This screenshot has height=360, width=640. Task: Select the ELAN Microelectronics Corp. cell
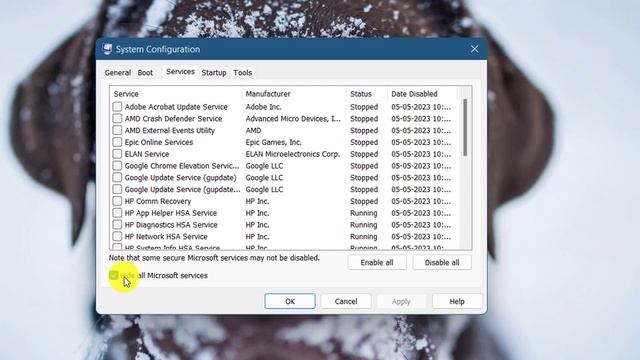293,154
